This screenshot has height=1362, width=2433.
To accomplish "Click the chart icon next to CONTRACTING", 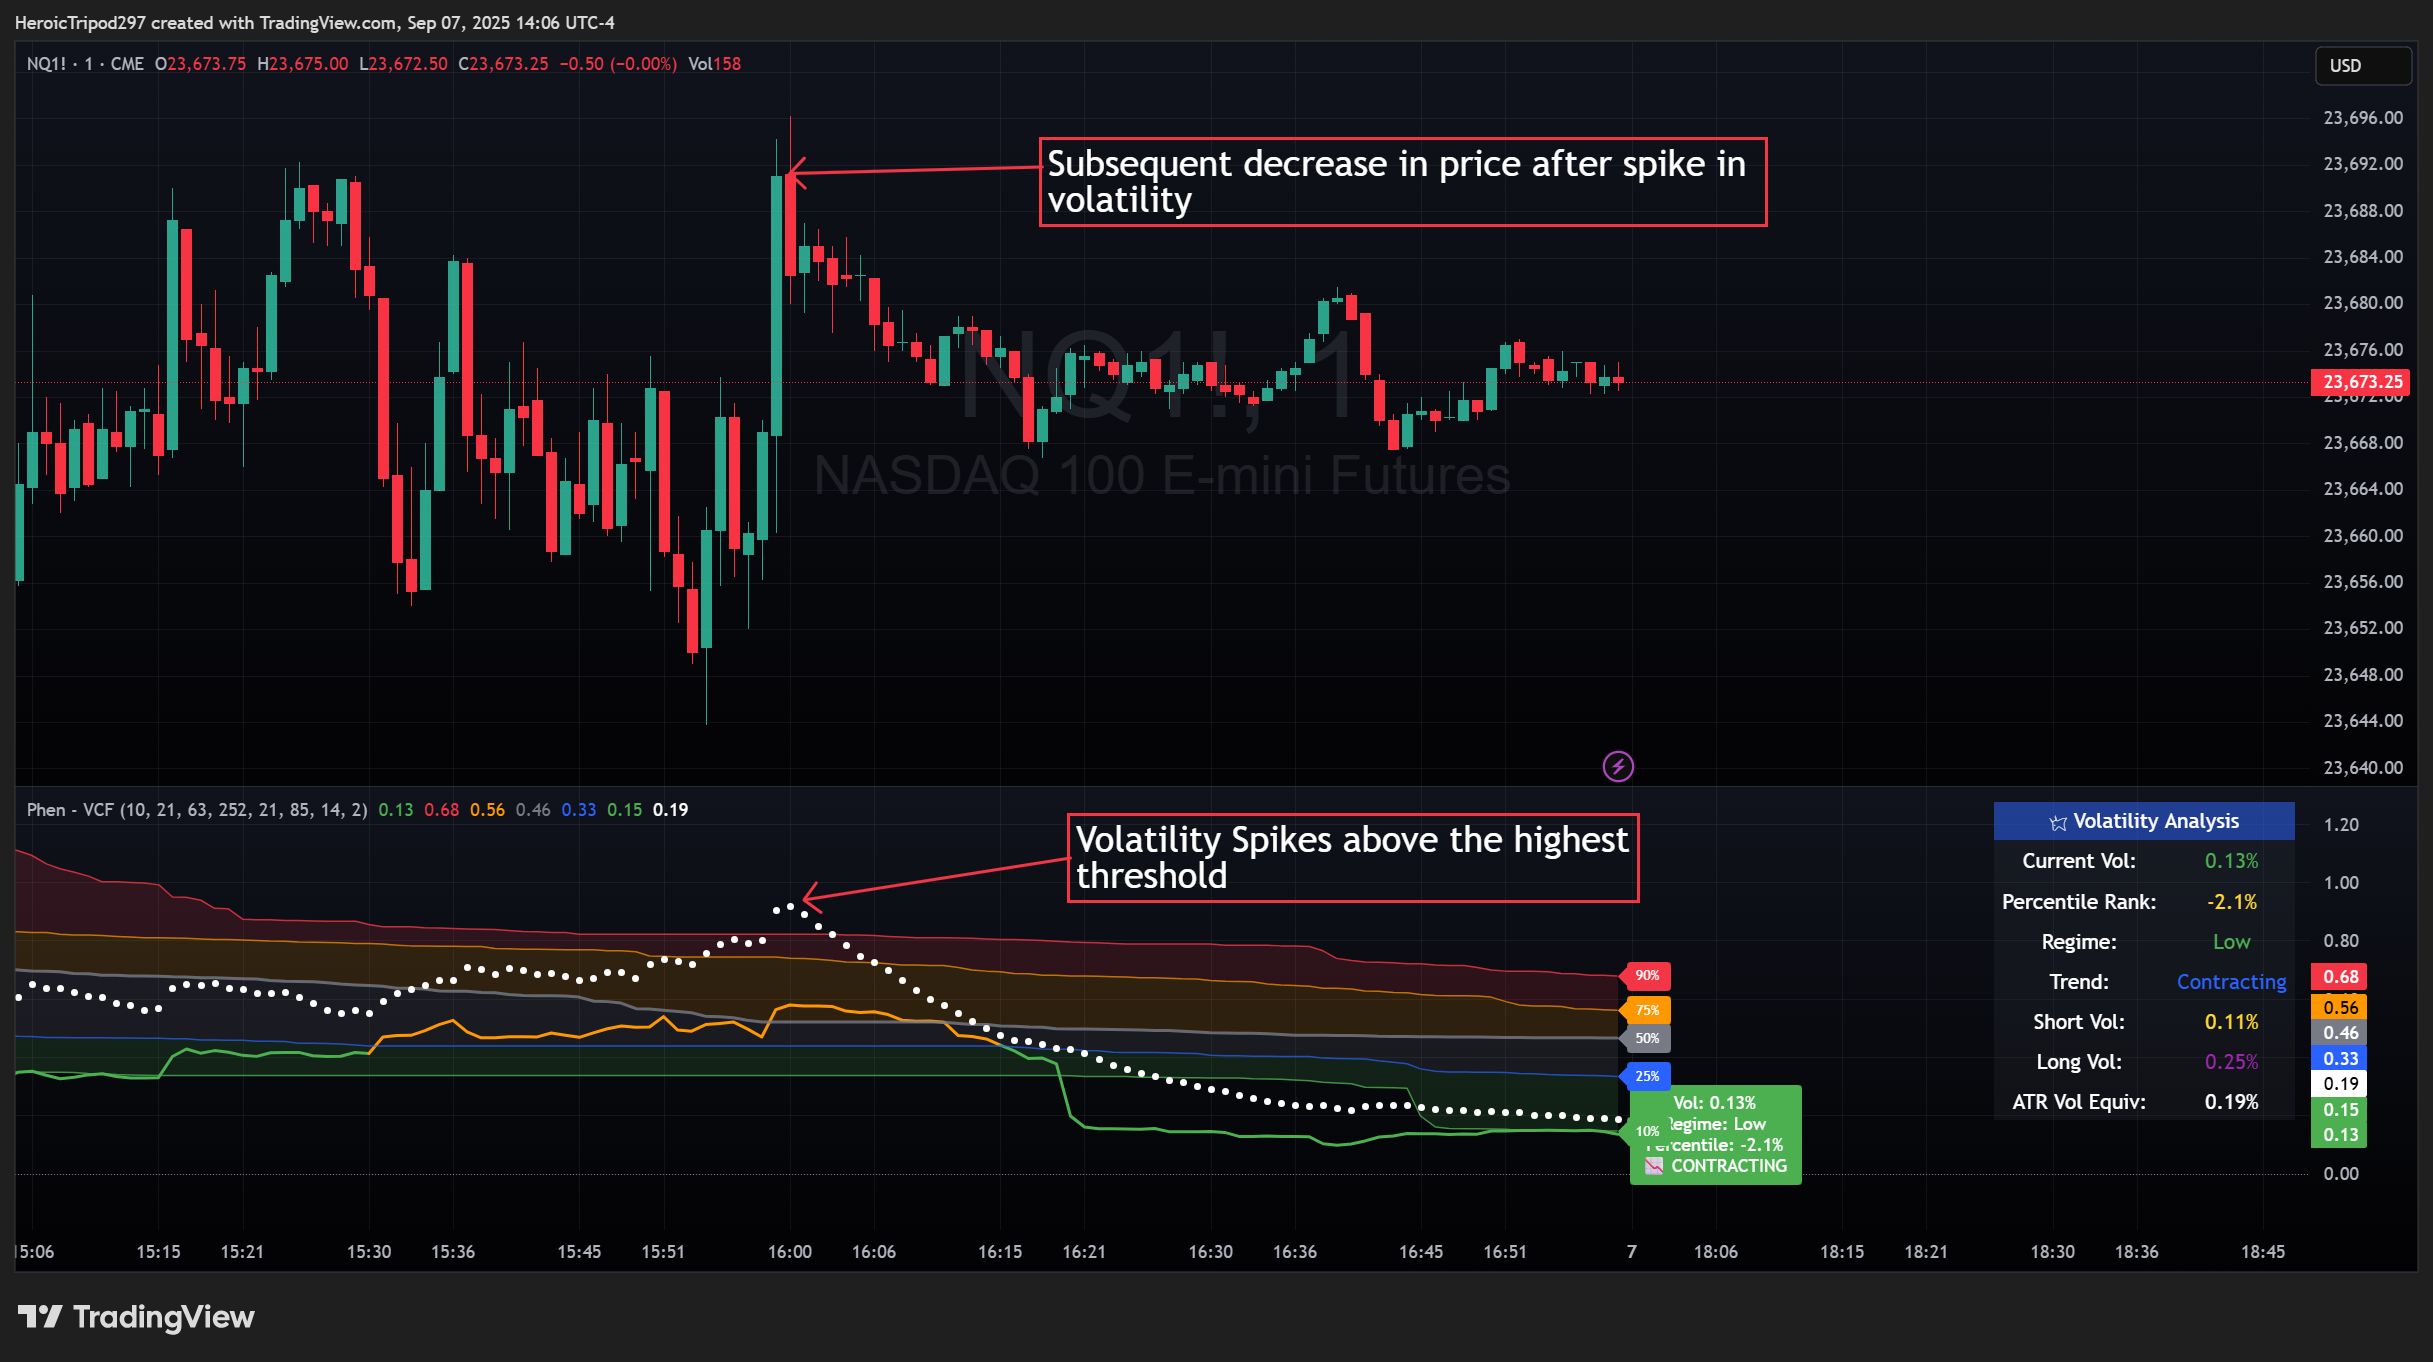I will point(1654,1166).
